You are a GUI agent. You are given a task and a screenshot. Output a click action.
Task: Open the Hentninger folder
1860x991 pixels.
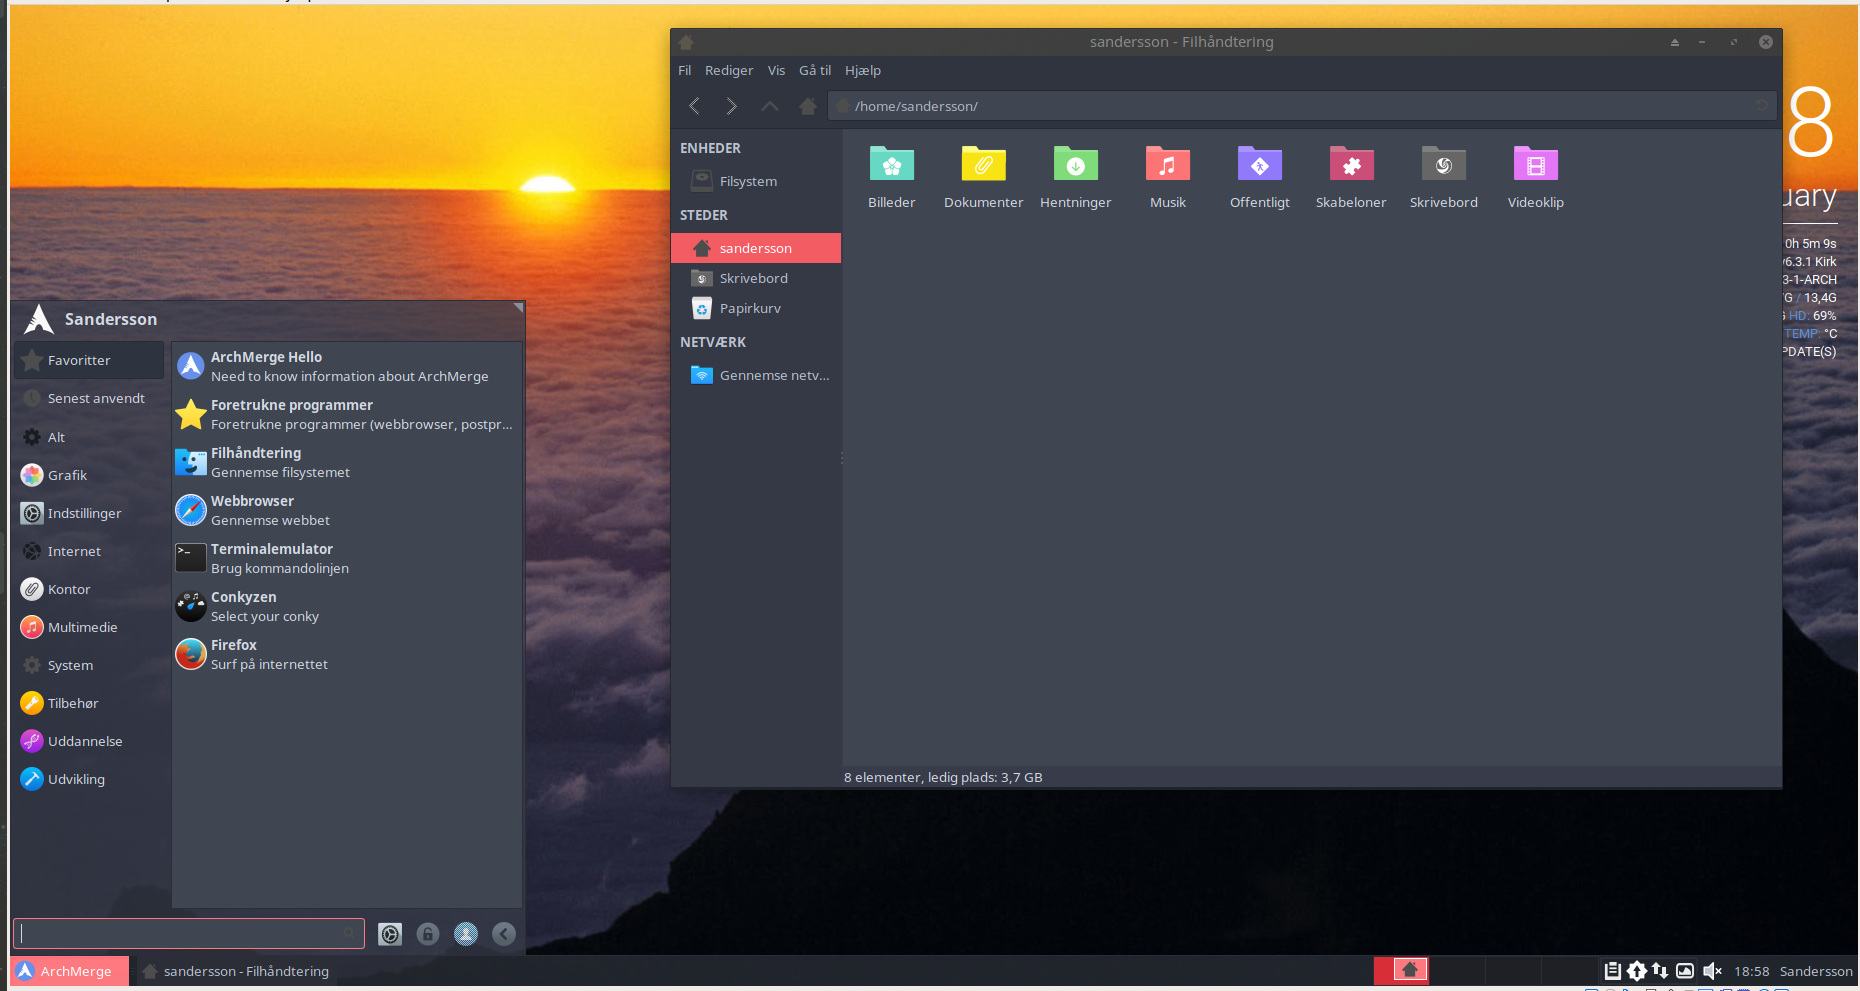click(1075, 178)
